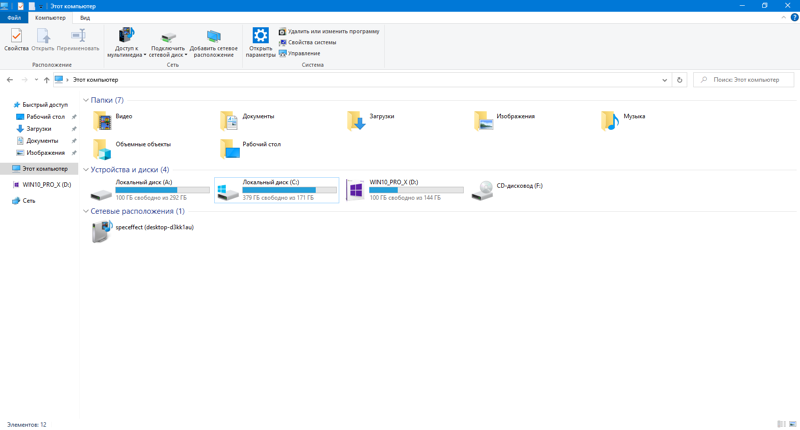Select Документы in sidebar

tap(42, 141)
